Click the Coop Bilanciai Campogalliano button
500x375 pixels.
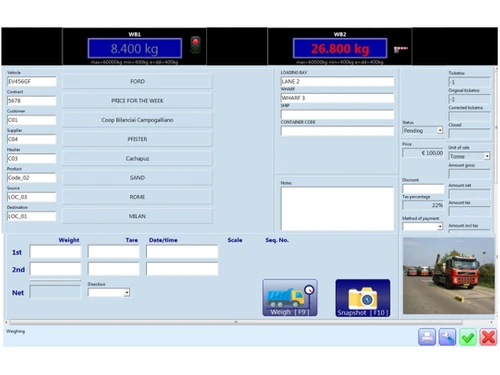pyautogui.click(x=137, y=120)
